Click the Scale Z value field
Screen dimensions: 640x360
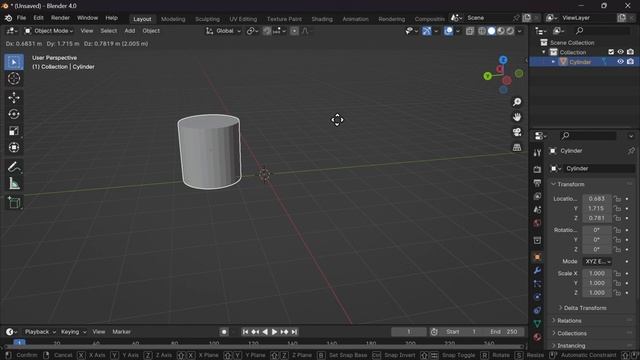pyautogui.click(x=597, y=293)
